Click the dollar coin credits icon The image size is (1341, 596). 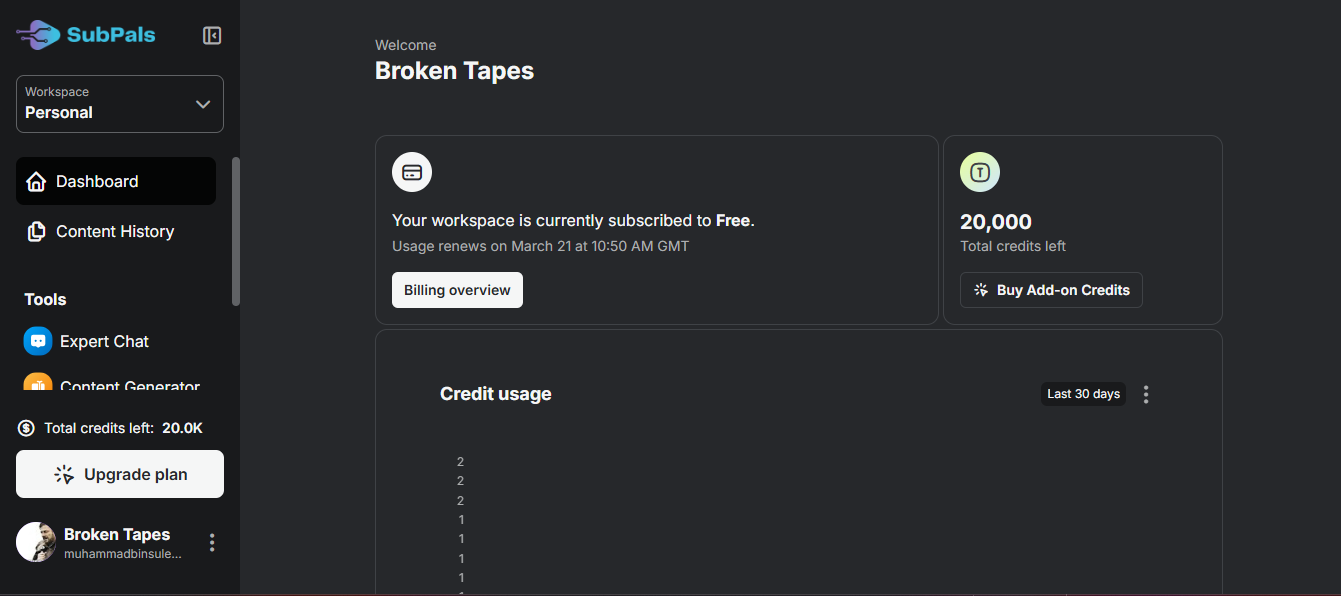27,428
